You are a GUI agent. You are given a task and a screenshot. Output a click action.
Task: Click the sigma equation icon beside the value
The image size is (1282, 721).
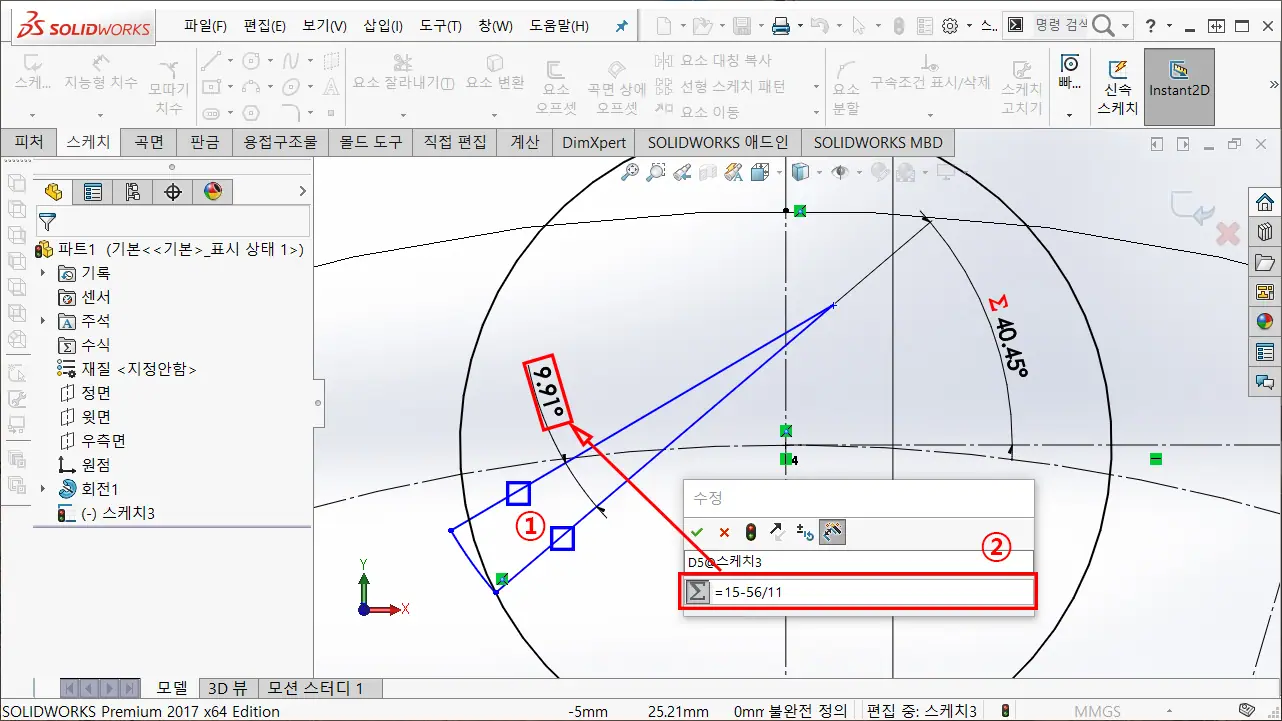click(x=698, y=592)
